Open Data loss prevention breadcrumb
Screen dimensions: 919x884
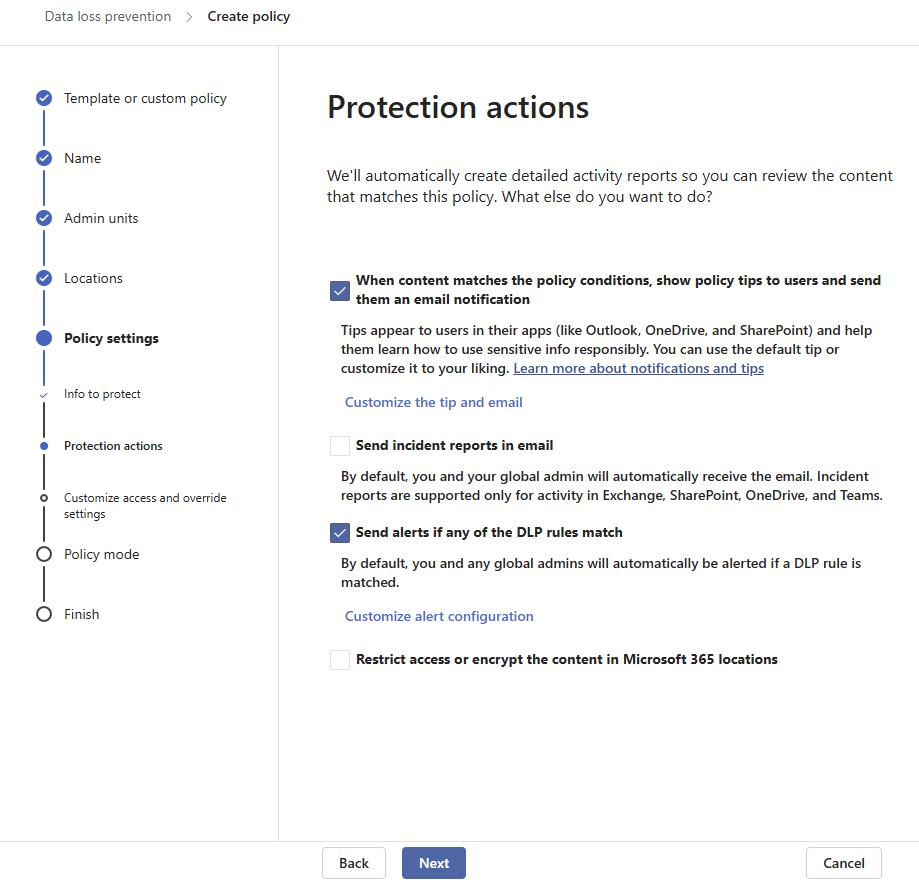coord(108,16)
